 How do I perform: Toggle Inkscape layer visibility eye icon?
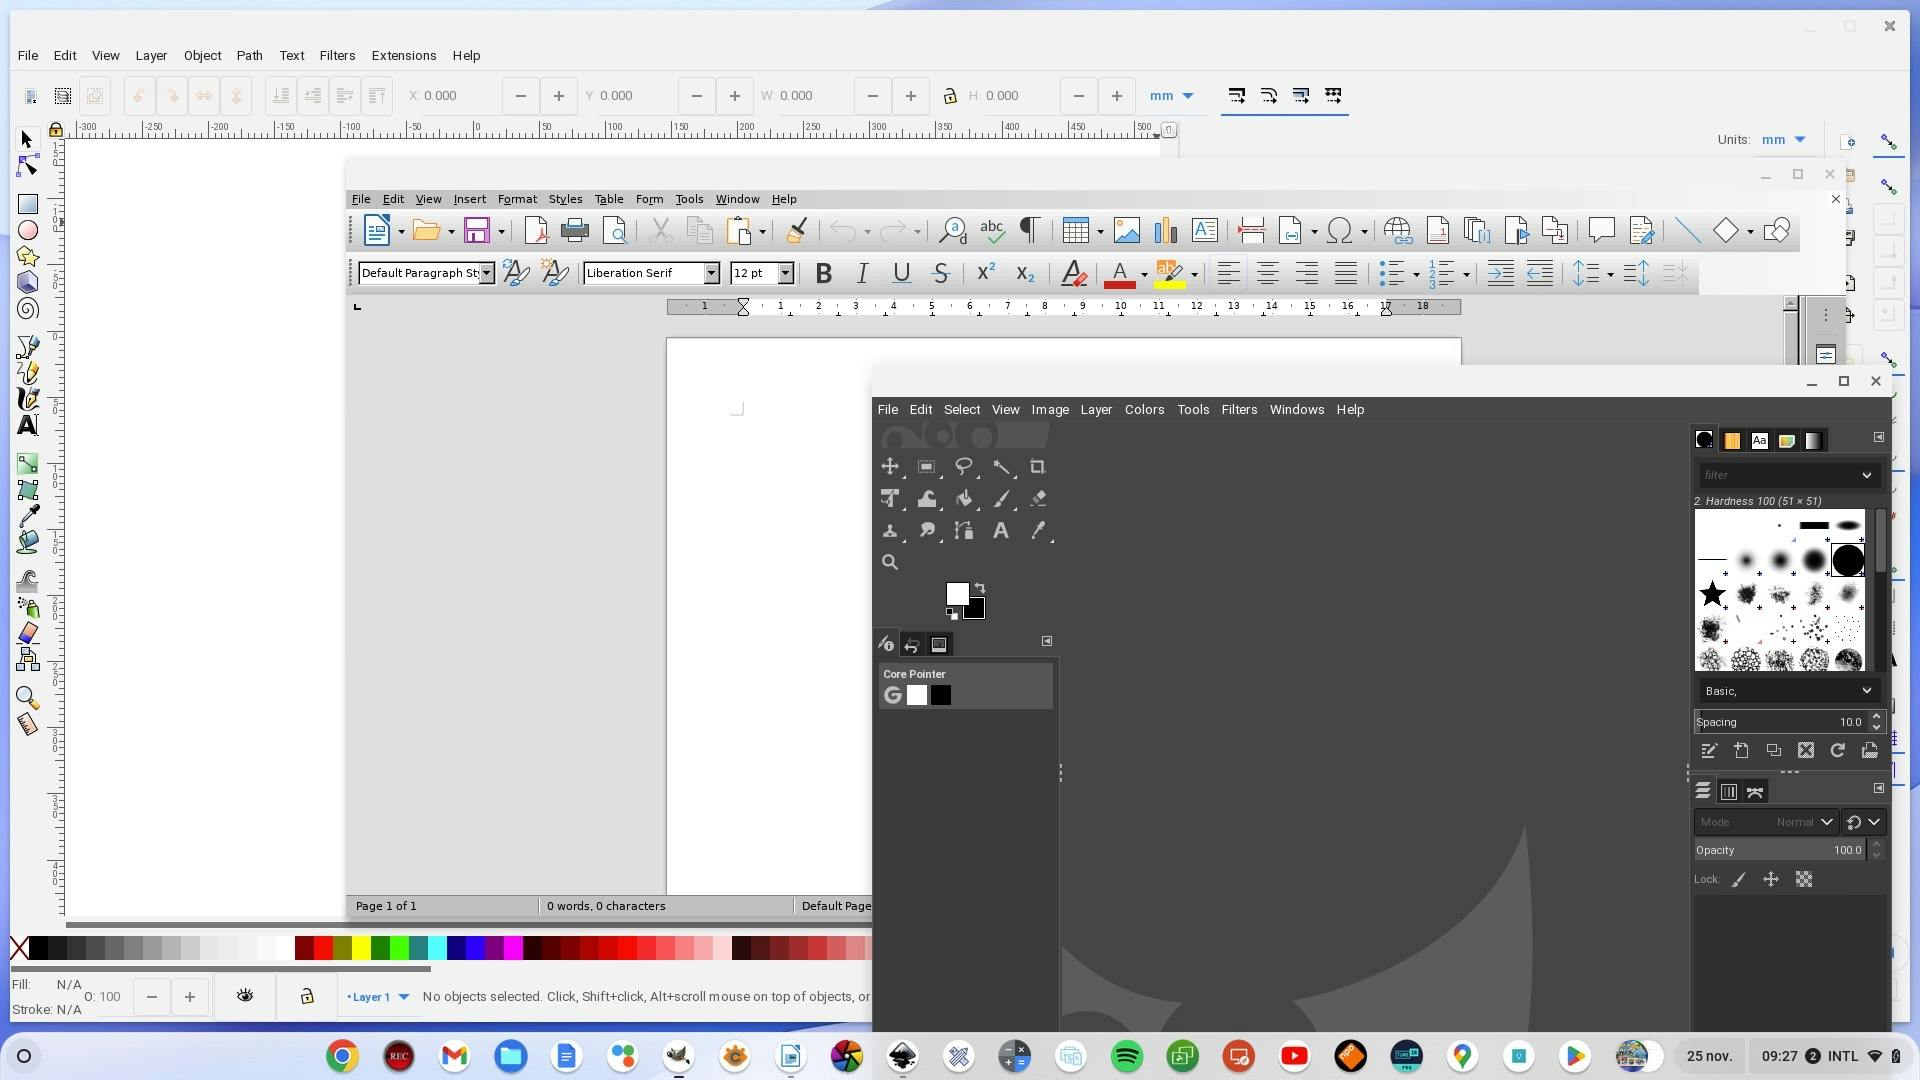point(245,996)
